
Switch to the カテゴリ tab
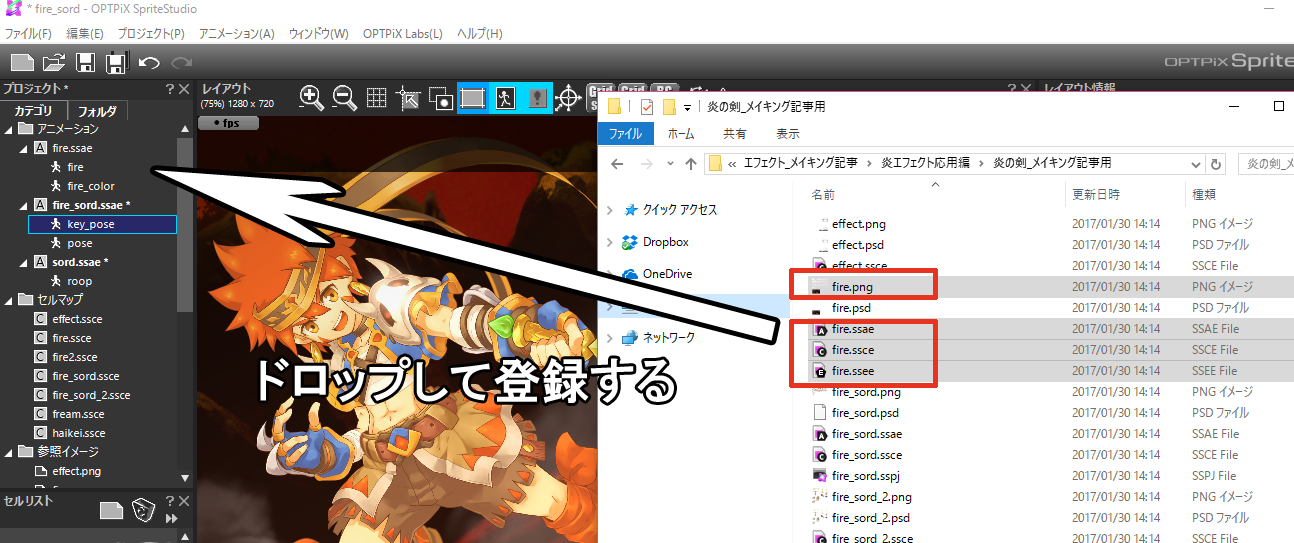point(33,111)
